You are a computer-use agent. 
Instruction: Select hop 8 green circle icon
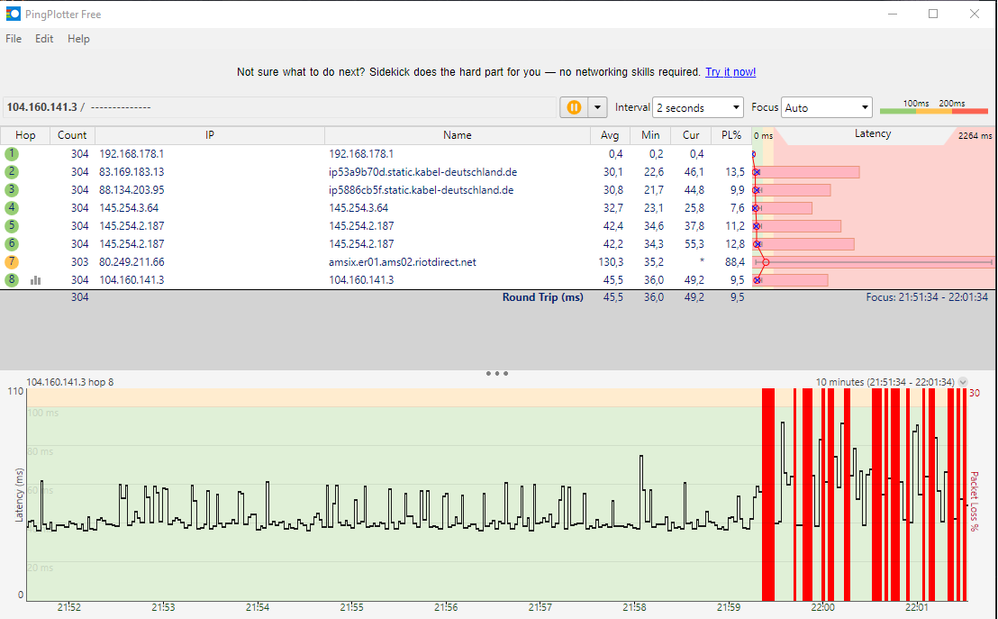point(11,280)
